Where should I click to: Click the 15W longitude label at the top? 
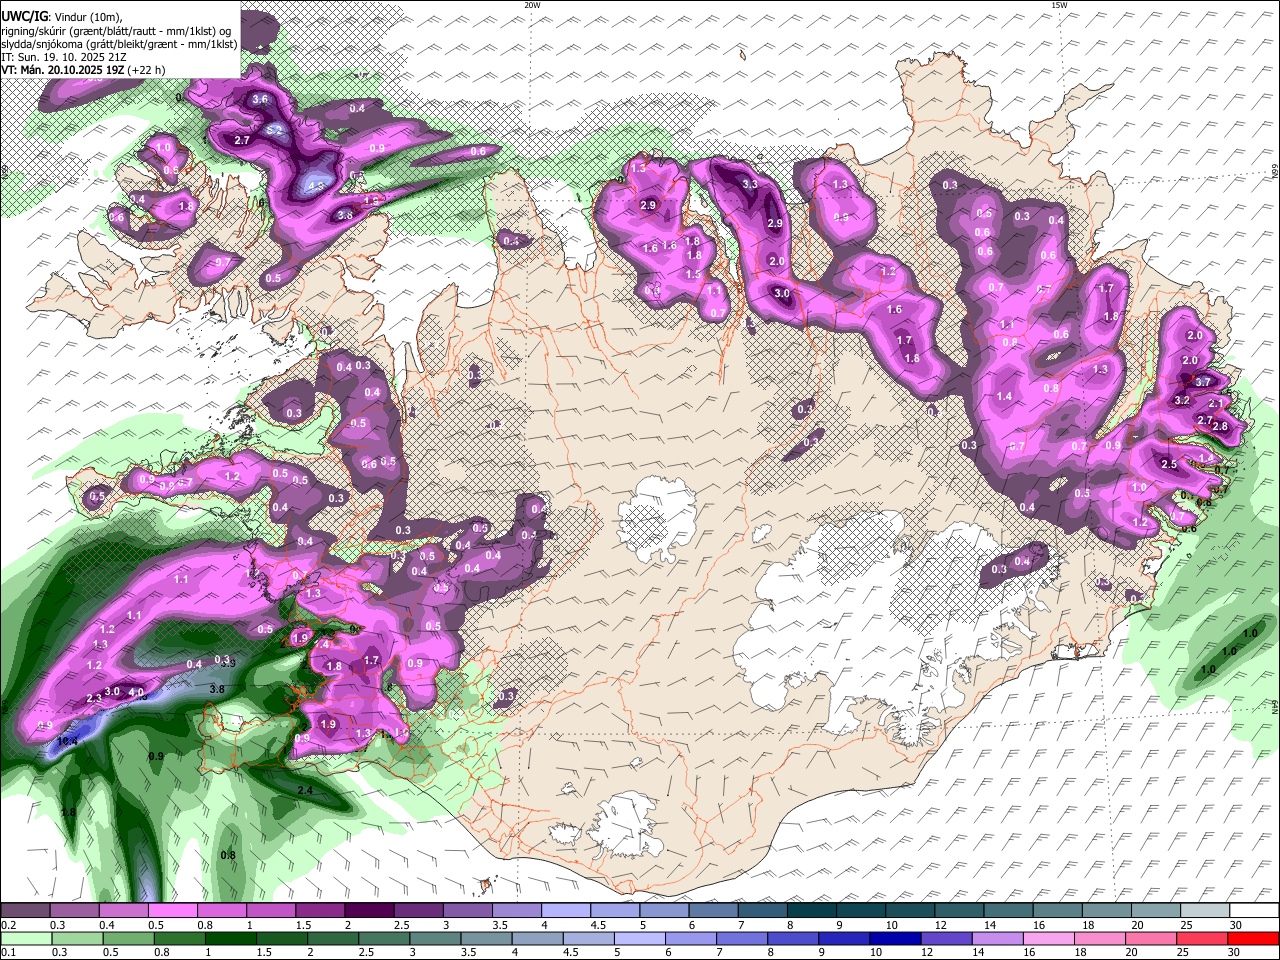(x=1058, y=5)
